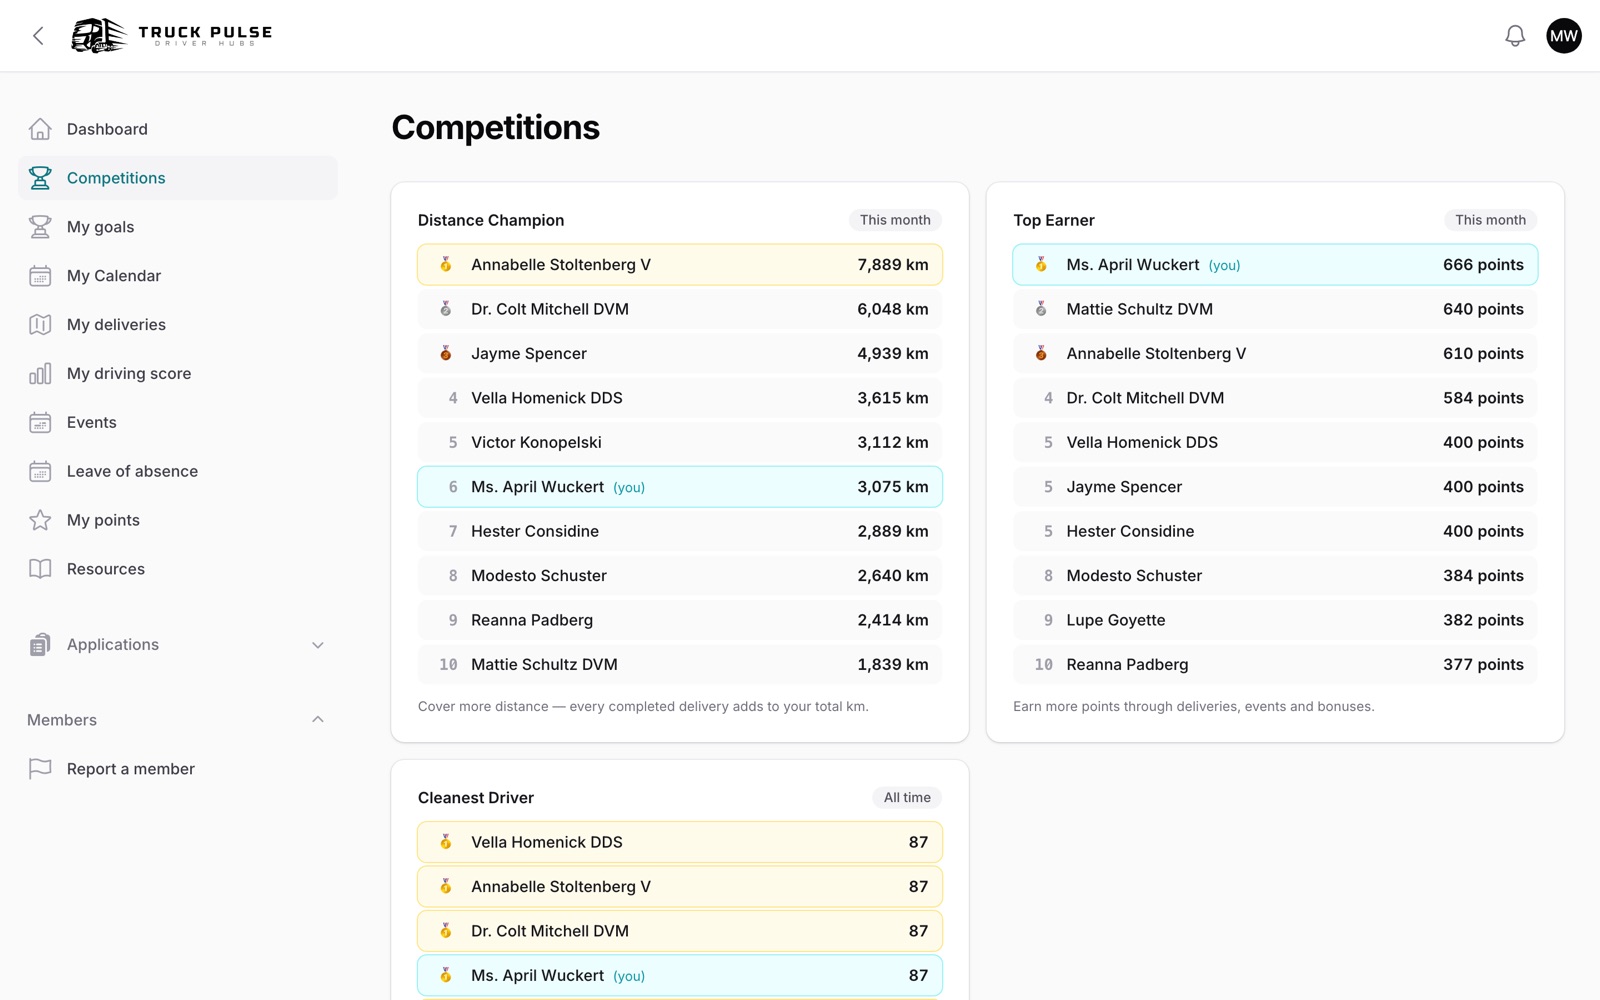
Task: Click silver medal beside Dr. Colt Mitchell distance
Action: 446,309
